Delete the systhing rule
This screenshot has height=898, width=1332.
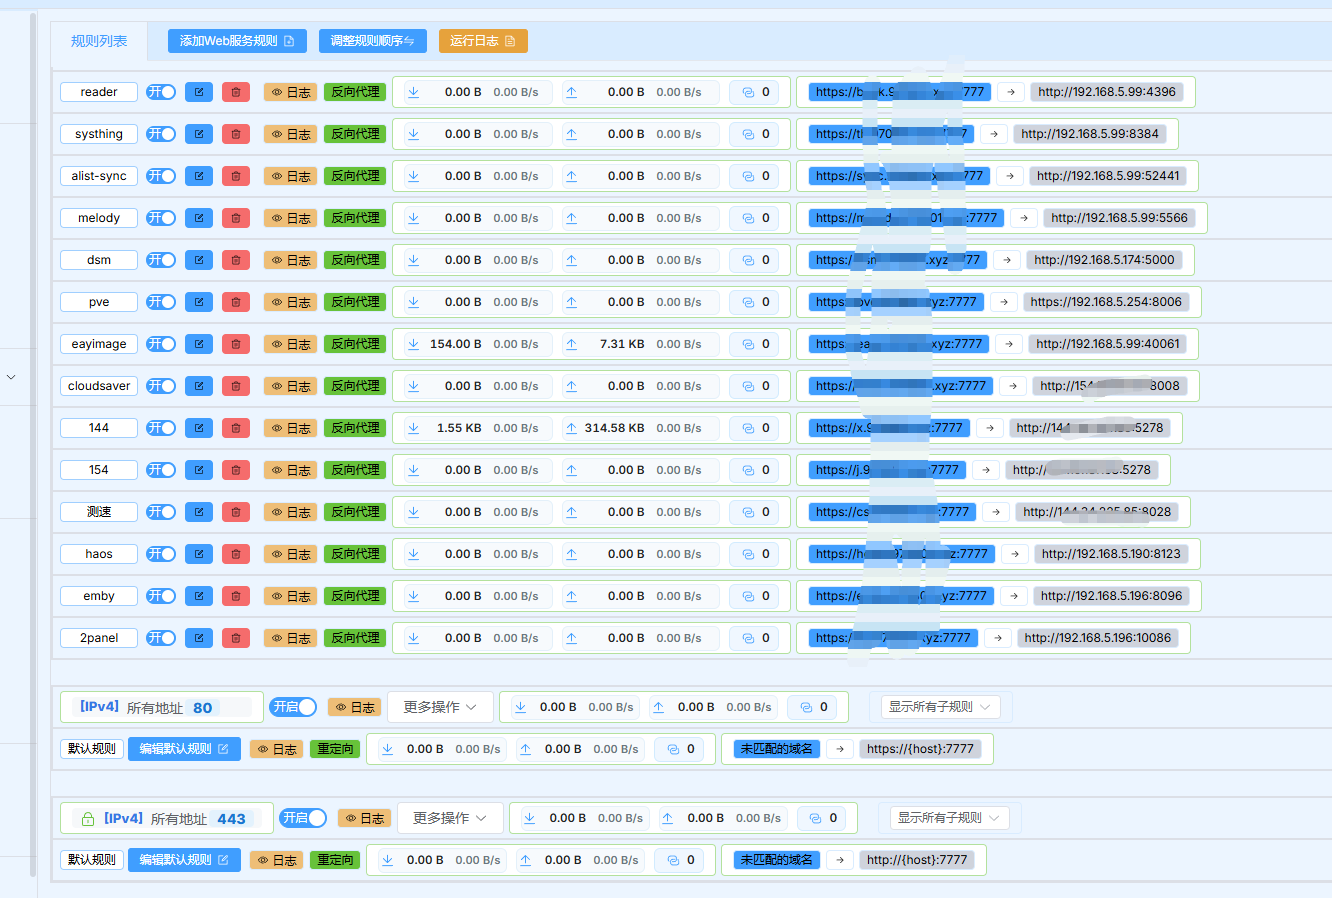tap(236, 134)
